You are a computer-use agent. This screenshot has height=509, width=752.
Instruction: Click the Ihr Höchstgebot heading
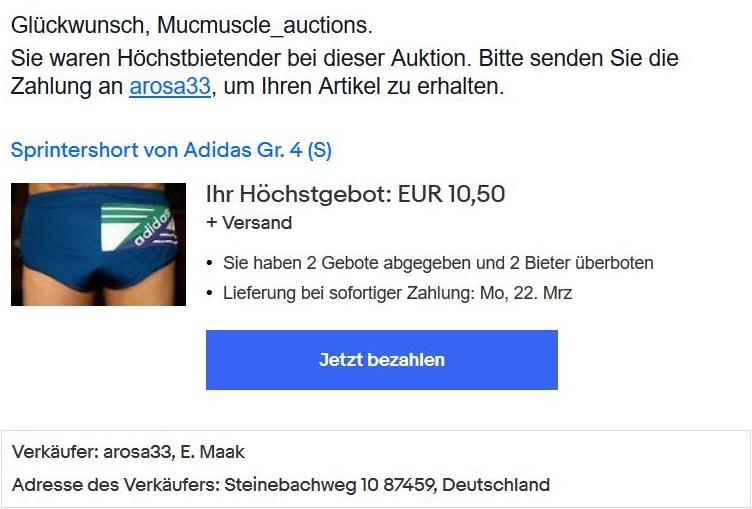355,194
